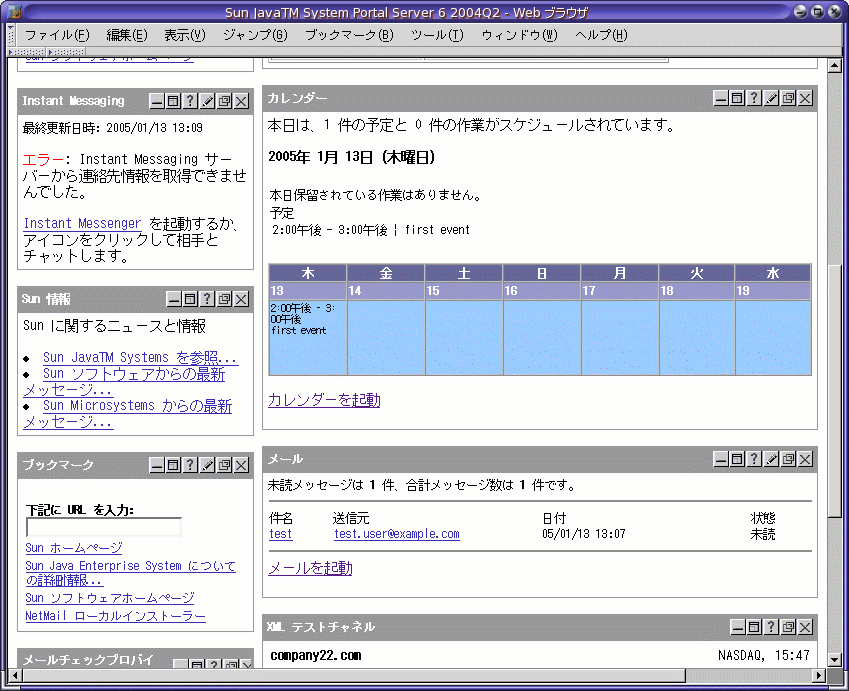Open the ウィンドウ(W) menu
The height and width of the screenshot is (691, 849).
[519, 35]
